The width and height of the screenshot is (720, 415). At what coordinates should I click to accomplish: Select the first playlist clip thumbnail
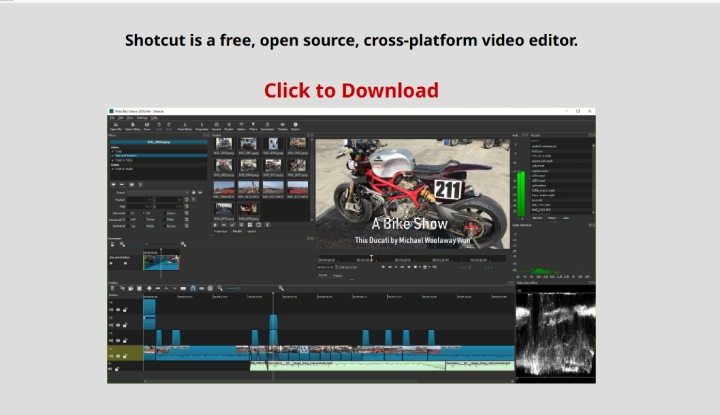(x=224, y=144)
